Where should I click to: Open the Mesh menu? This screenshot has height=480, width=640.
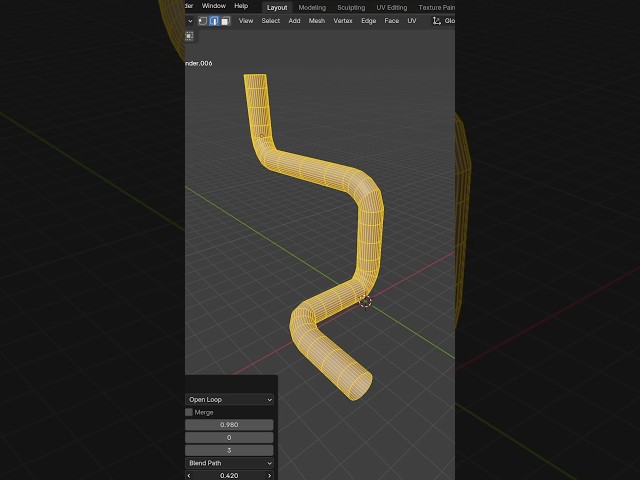(x=317, y=21)
